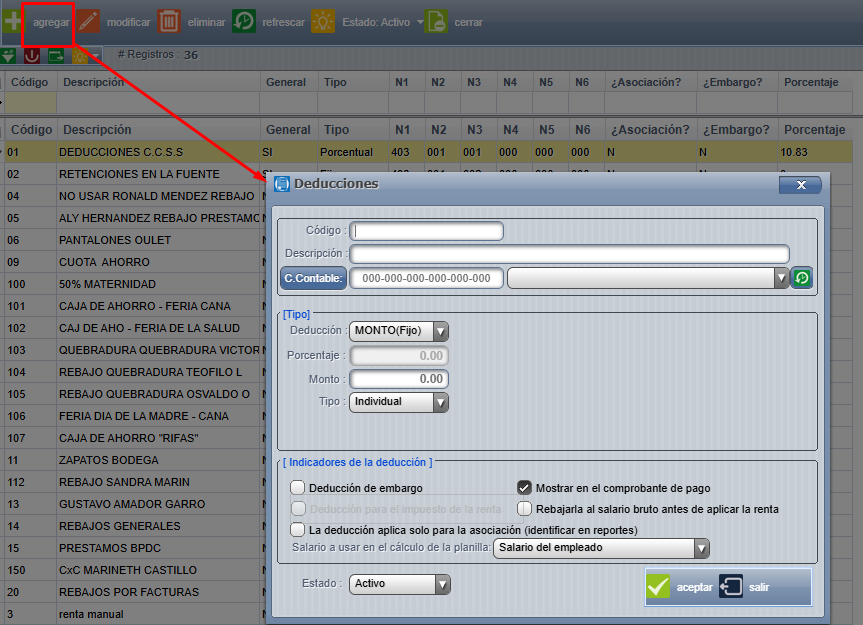Image resolution: width=863 pixels, height=625 pixels.
Task: Click the red power icon in secondary toolbar
Action: [x=32, y=56]
